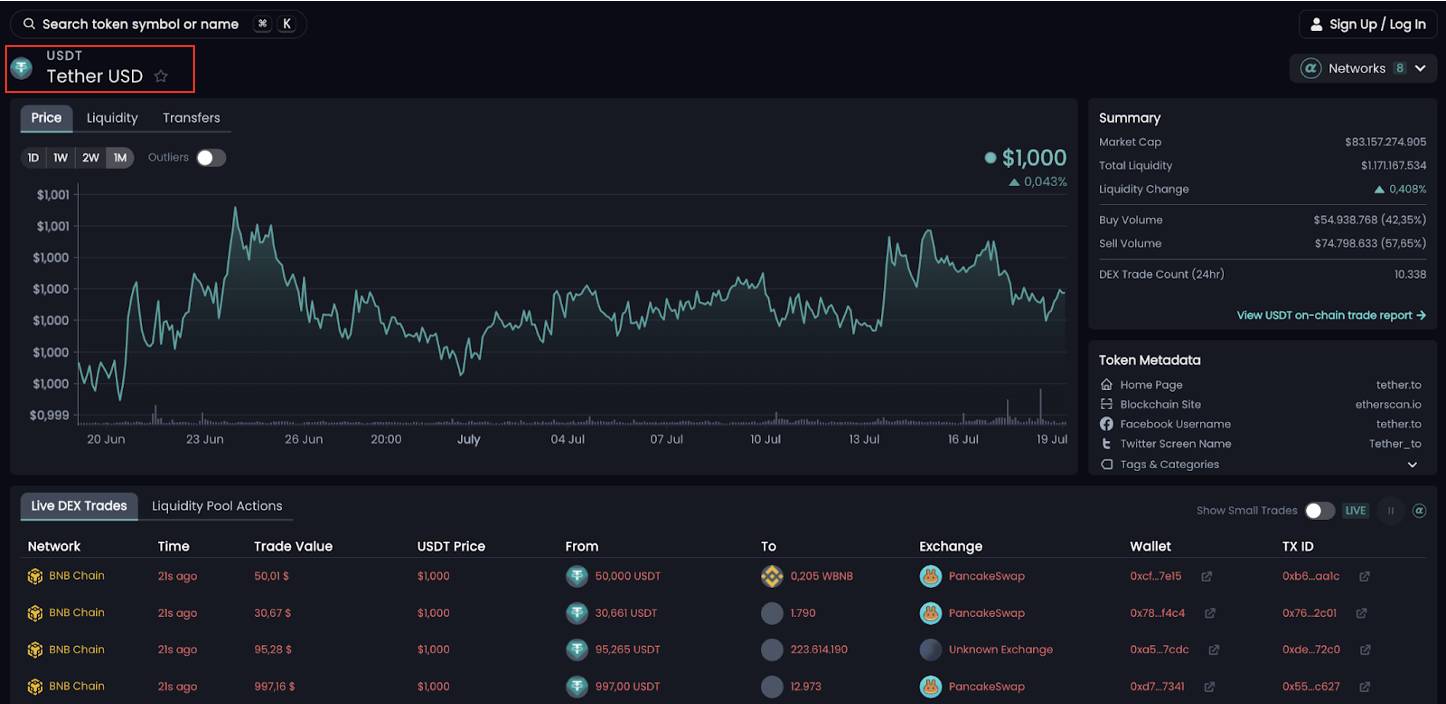Click the favorite star next to Tether USD
Screen dimensions: 1446x704
161,76
